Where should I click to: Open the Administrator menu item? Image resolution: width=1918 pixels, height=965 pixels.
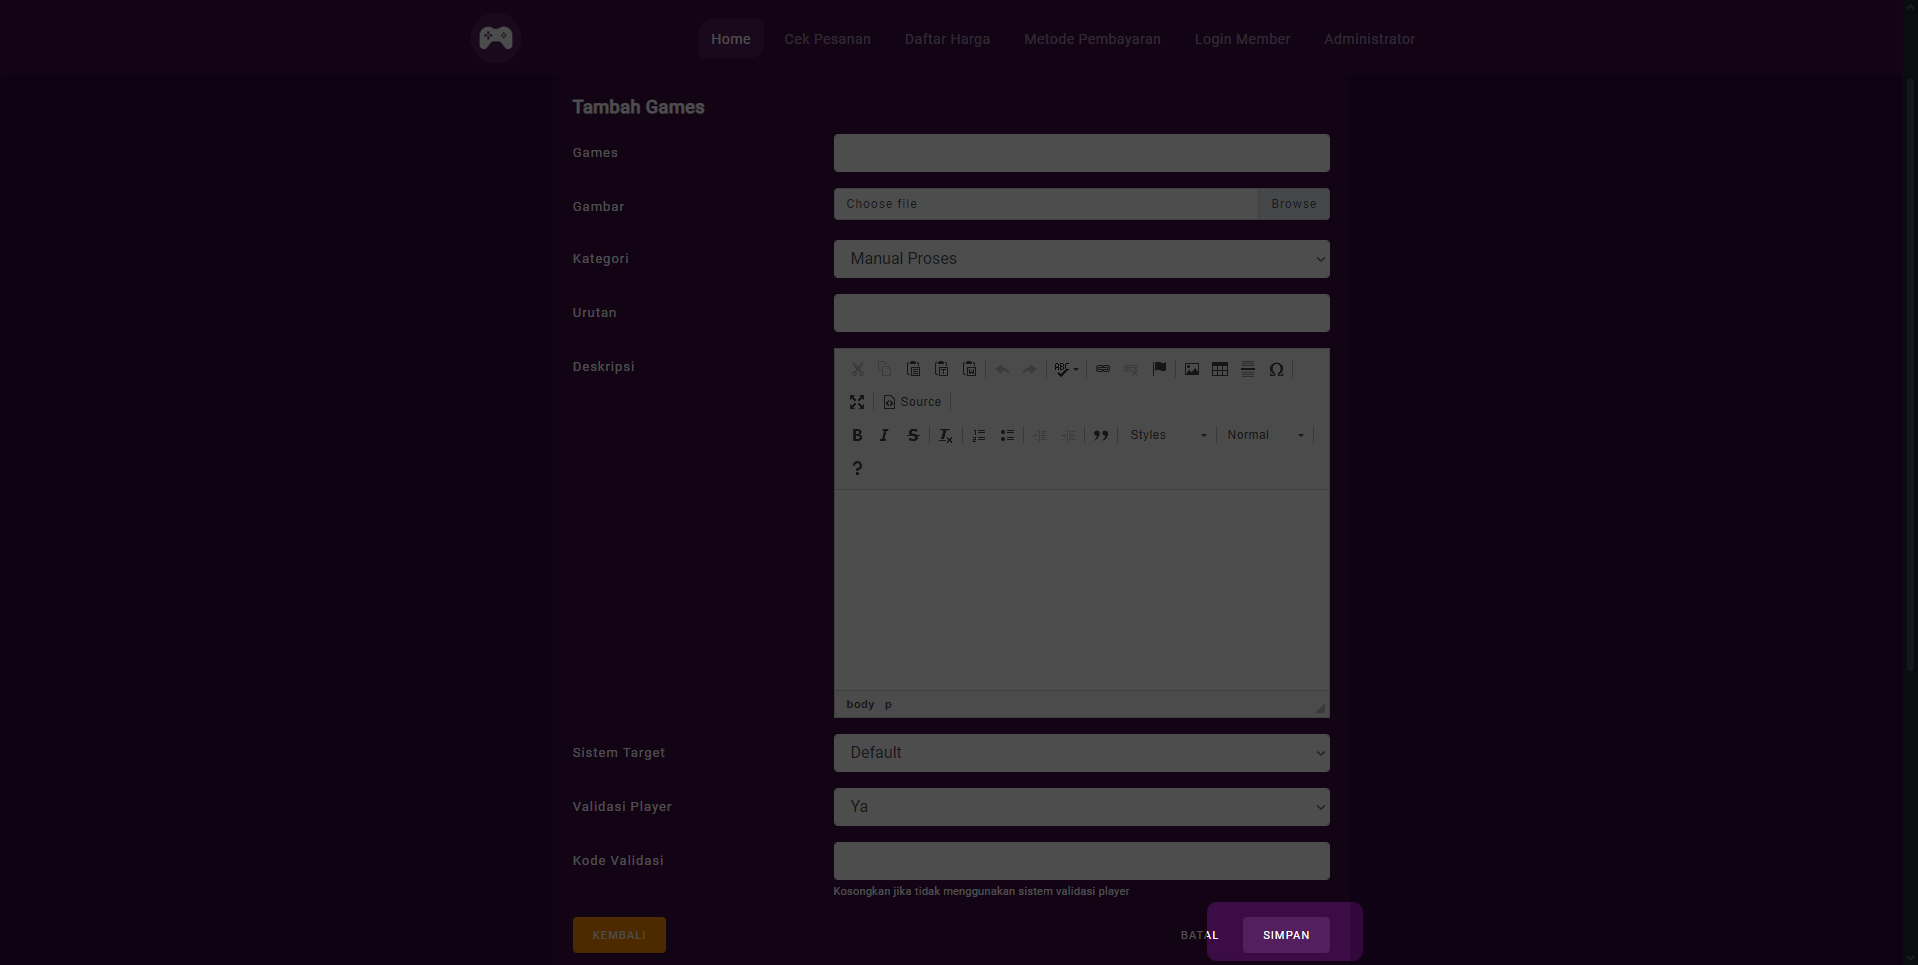(x=1369, y=39)
